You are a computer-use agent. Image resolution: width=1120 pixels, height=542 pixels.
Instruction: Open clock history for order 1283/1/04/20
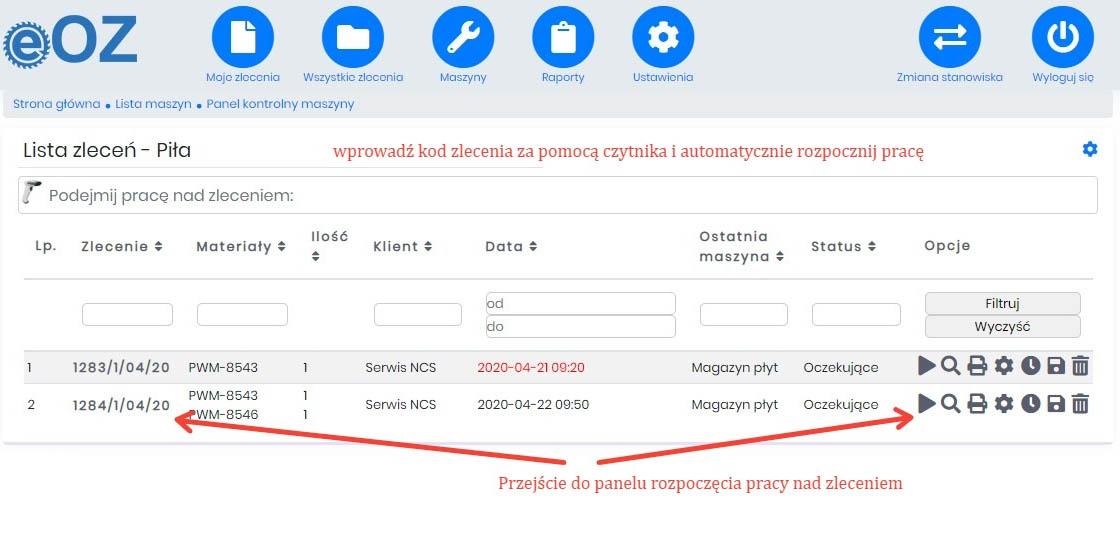1030,367
